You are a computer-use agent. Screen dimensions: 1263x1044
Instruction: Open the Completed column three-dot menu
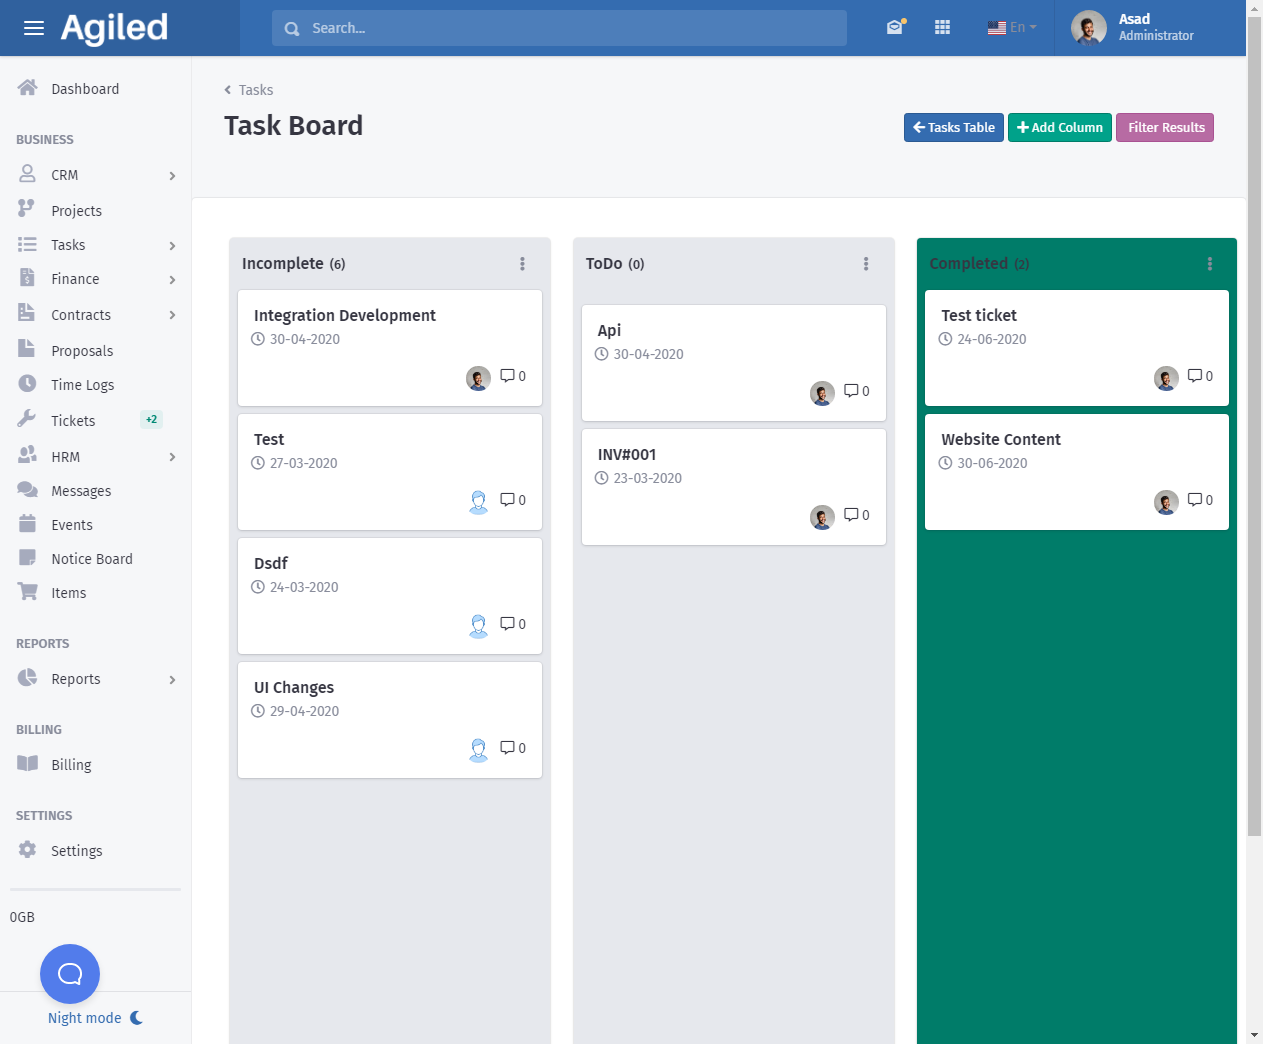[x=1210, y=264]
